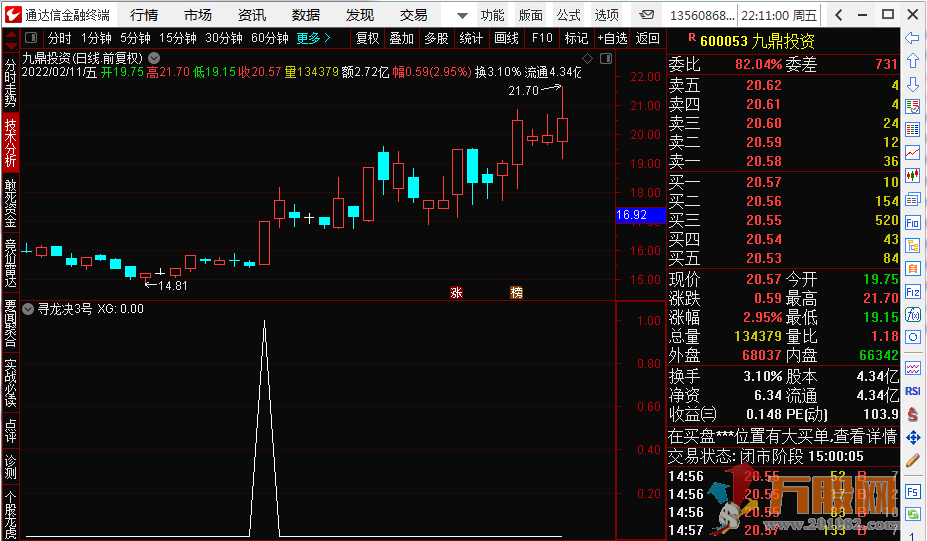
Task: Click the left arrow icon in right sidebar
Action: [x=912, y=38]
